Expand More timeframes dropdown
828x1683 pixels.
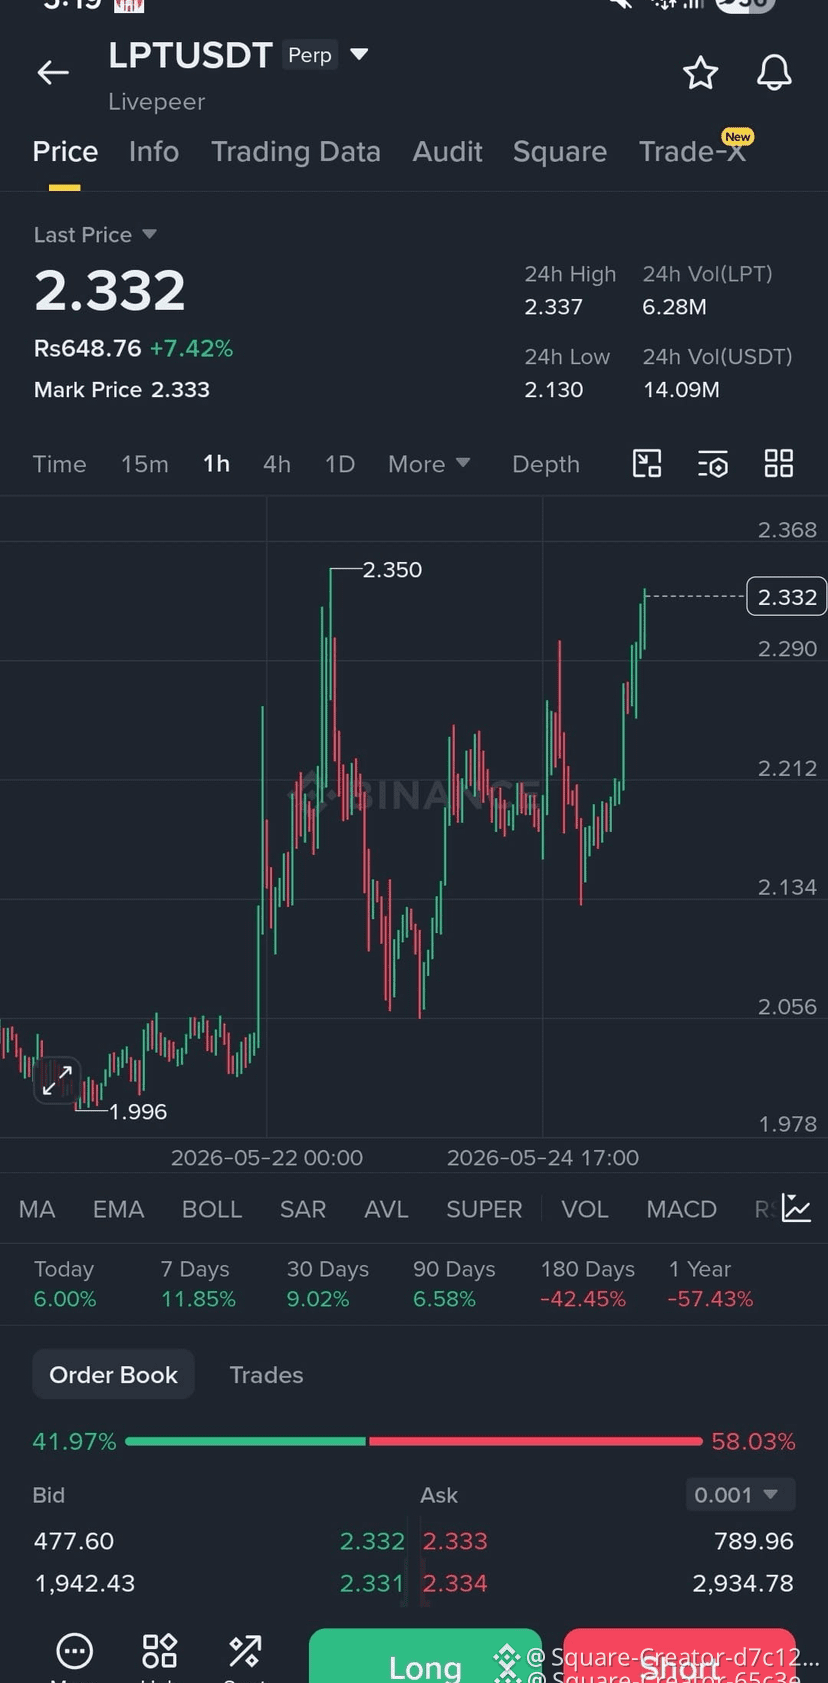pyautogui.click(x=429, y=464)
